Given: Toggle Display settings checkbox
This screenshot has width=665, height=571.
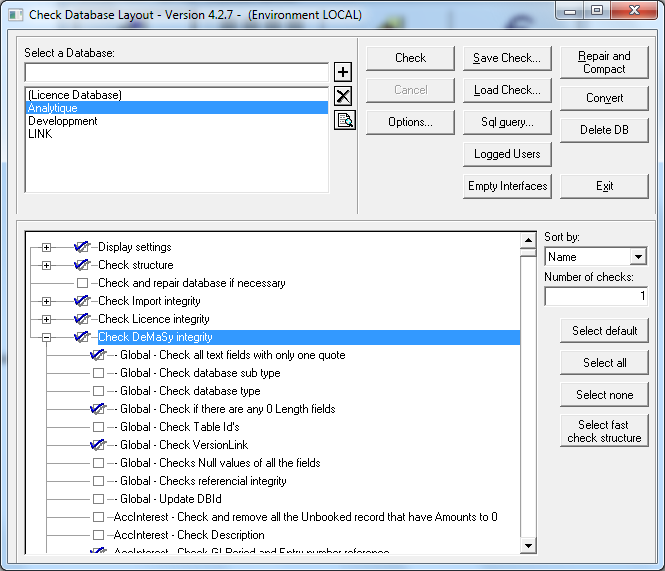Looking at the screenshot, I should (x=81, y=246).
